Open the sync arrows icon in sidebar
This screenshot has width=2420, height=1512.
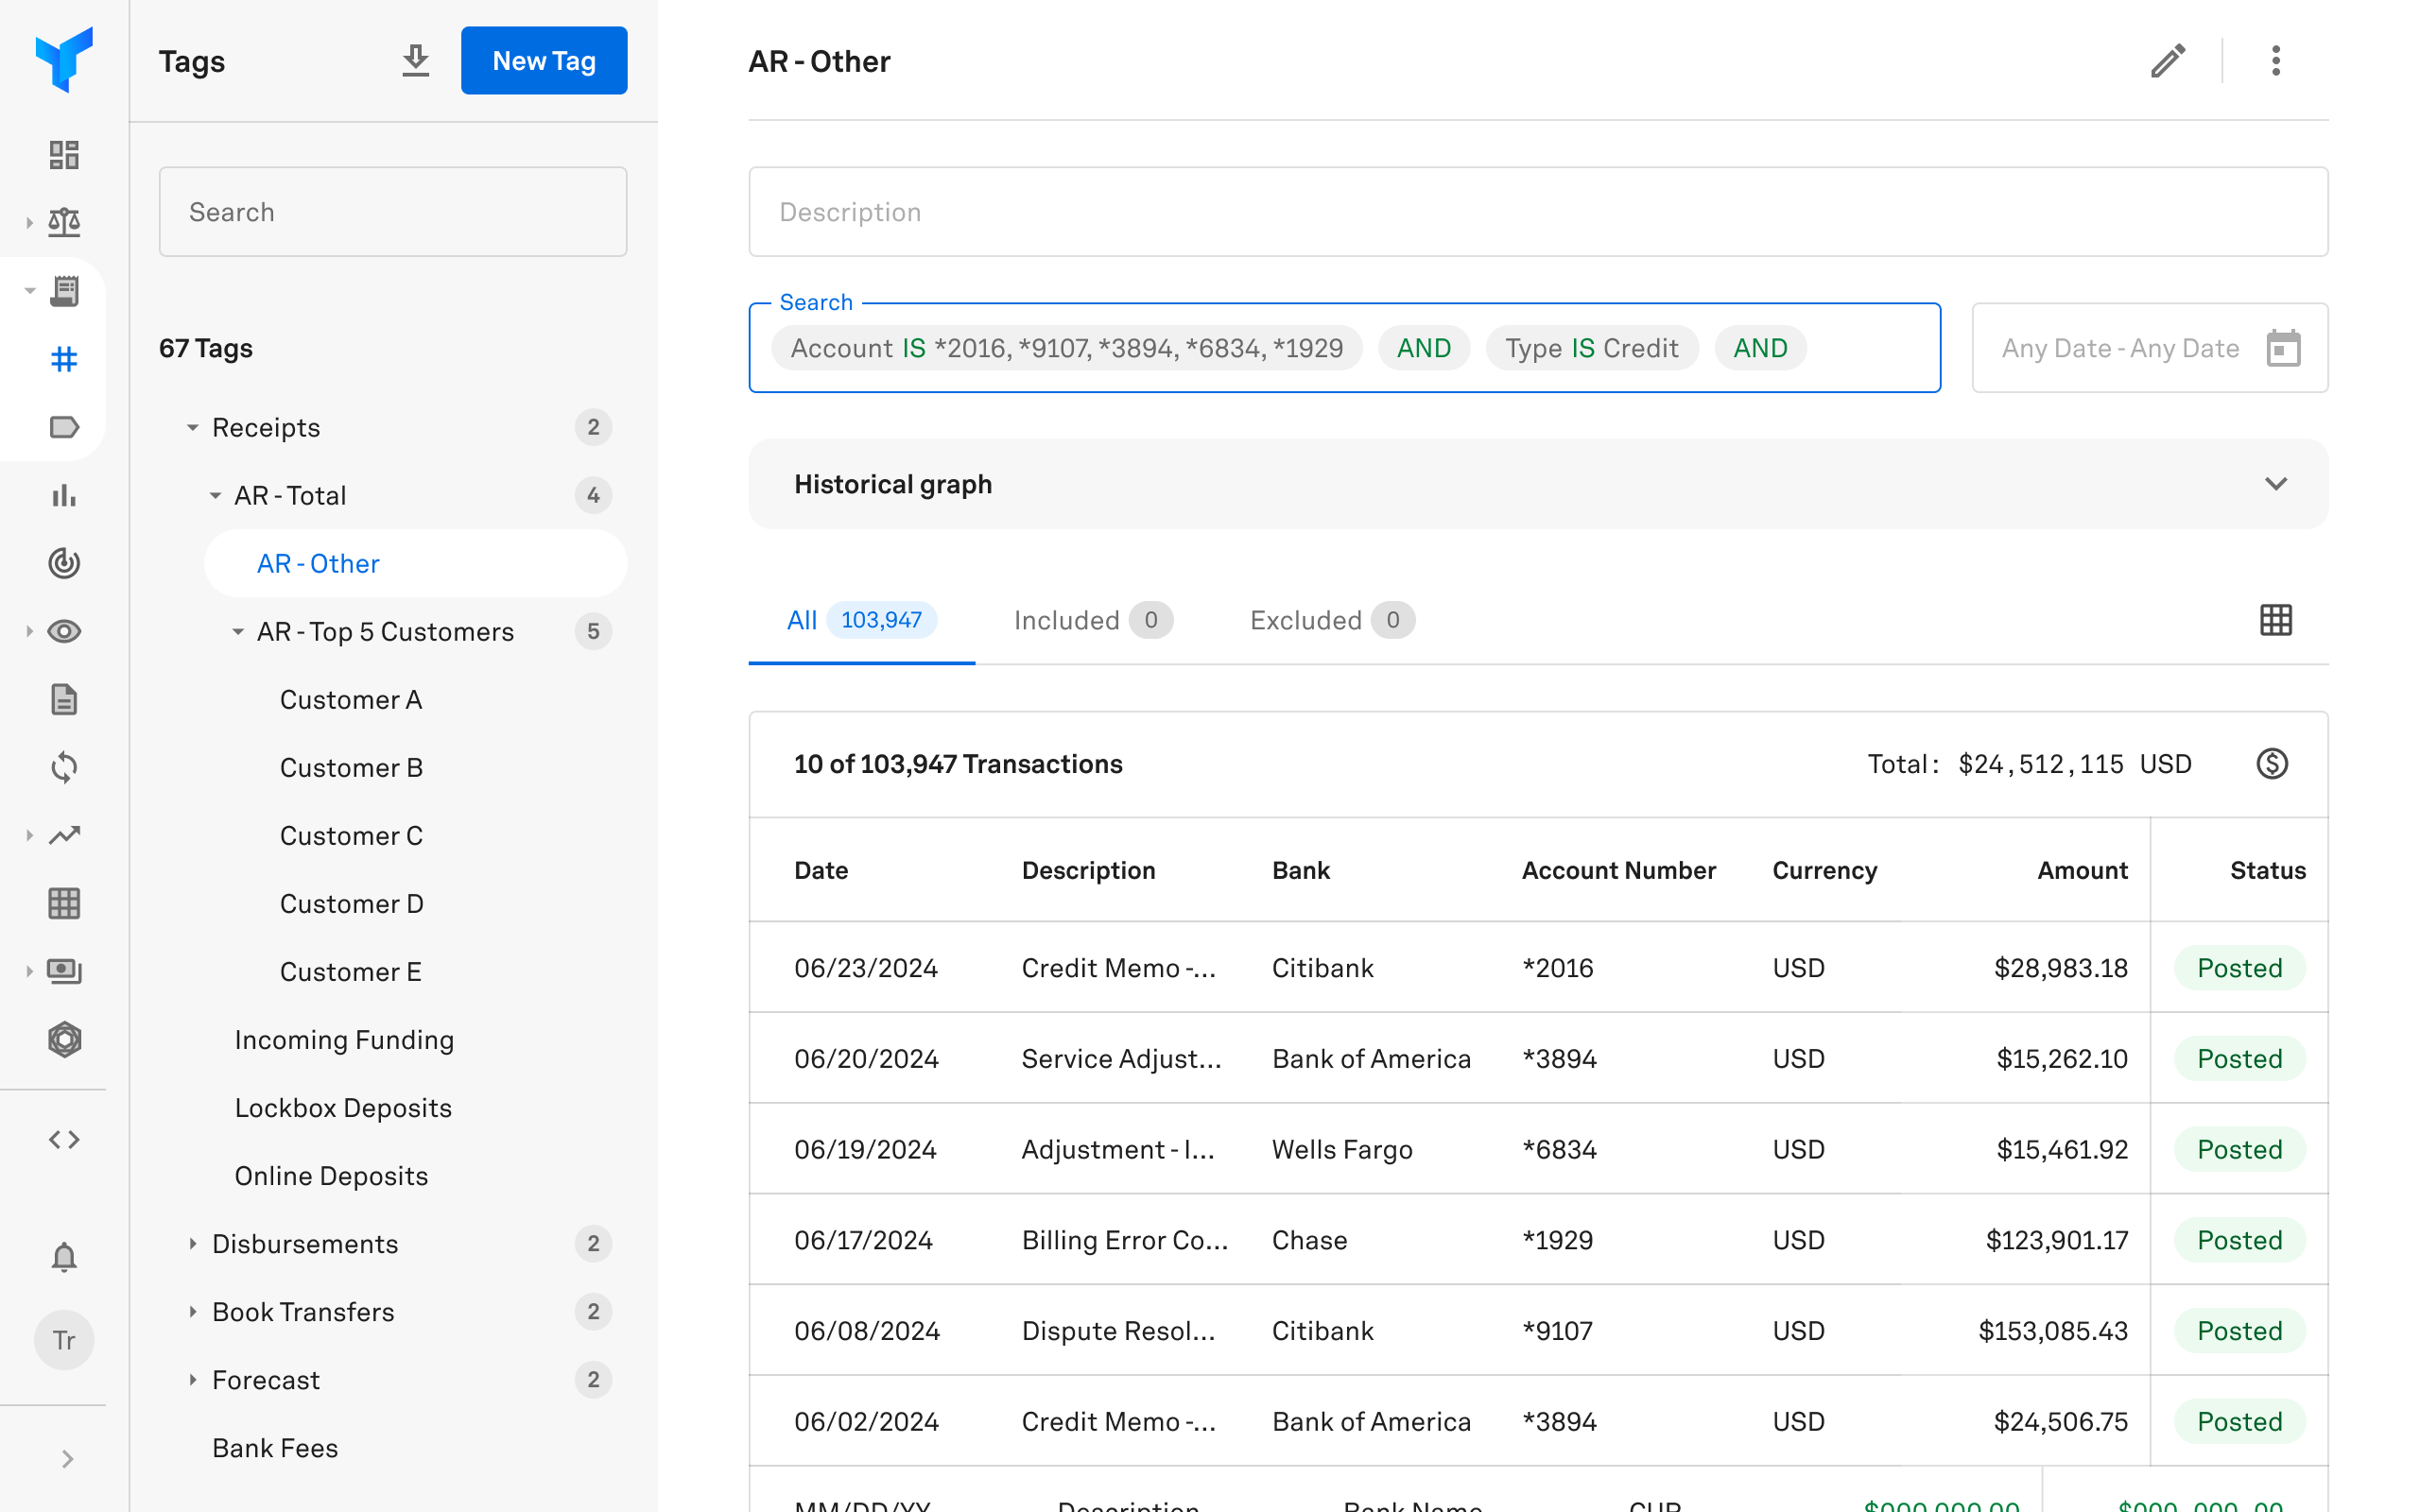click(x=64, y=767)
